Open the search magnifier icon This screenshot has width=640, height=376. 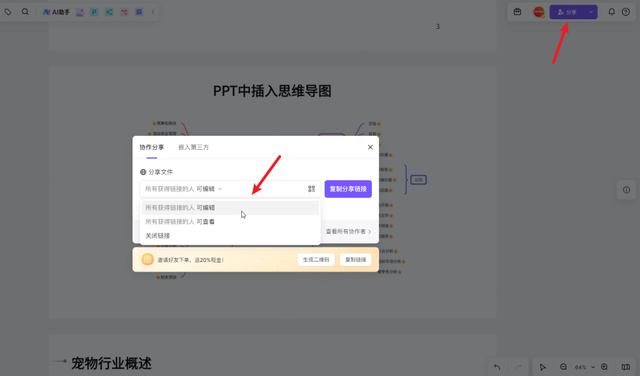pos(25,12)
